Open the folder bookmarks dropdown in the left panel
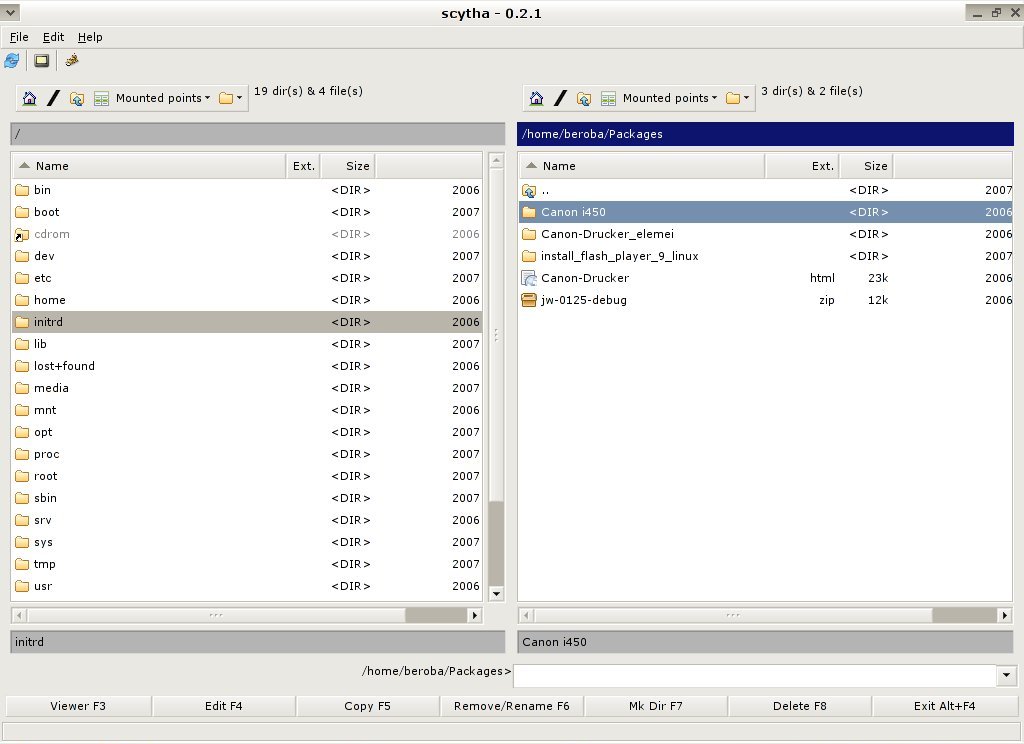The image size is (1024, 744). [231, 98]
